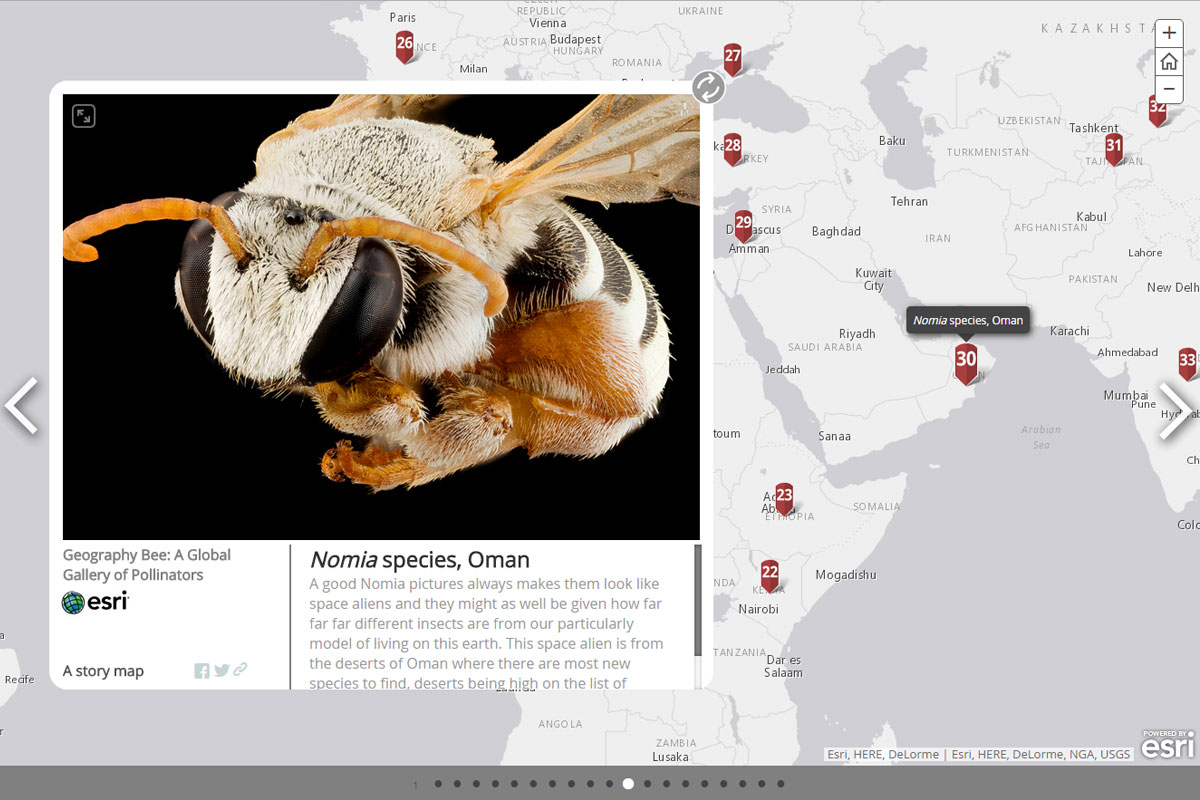The height and width of the screenshot is (800, 1200).
Task: Copy the story map share link
Action: click(x=240, y=670)
